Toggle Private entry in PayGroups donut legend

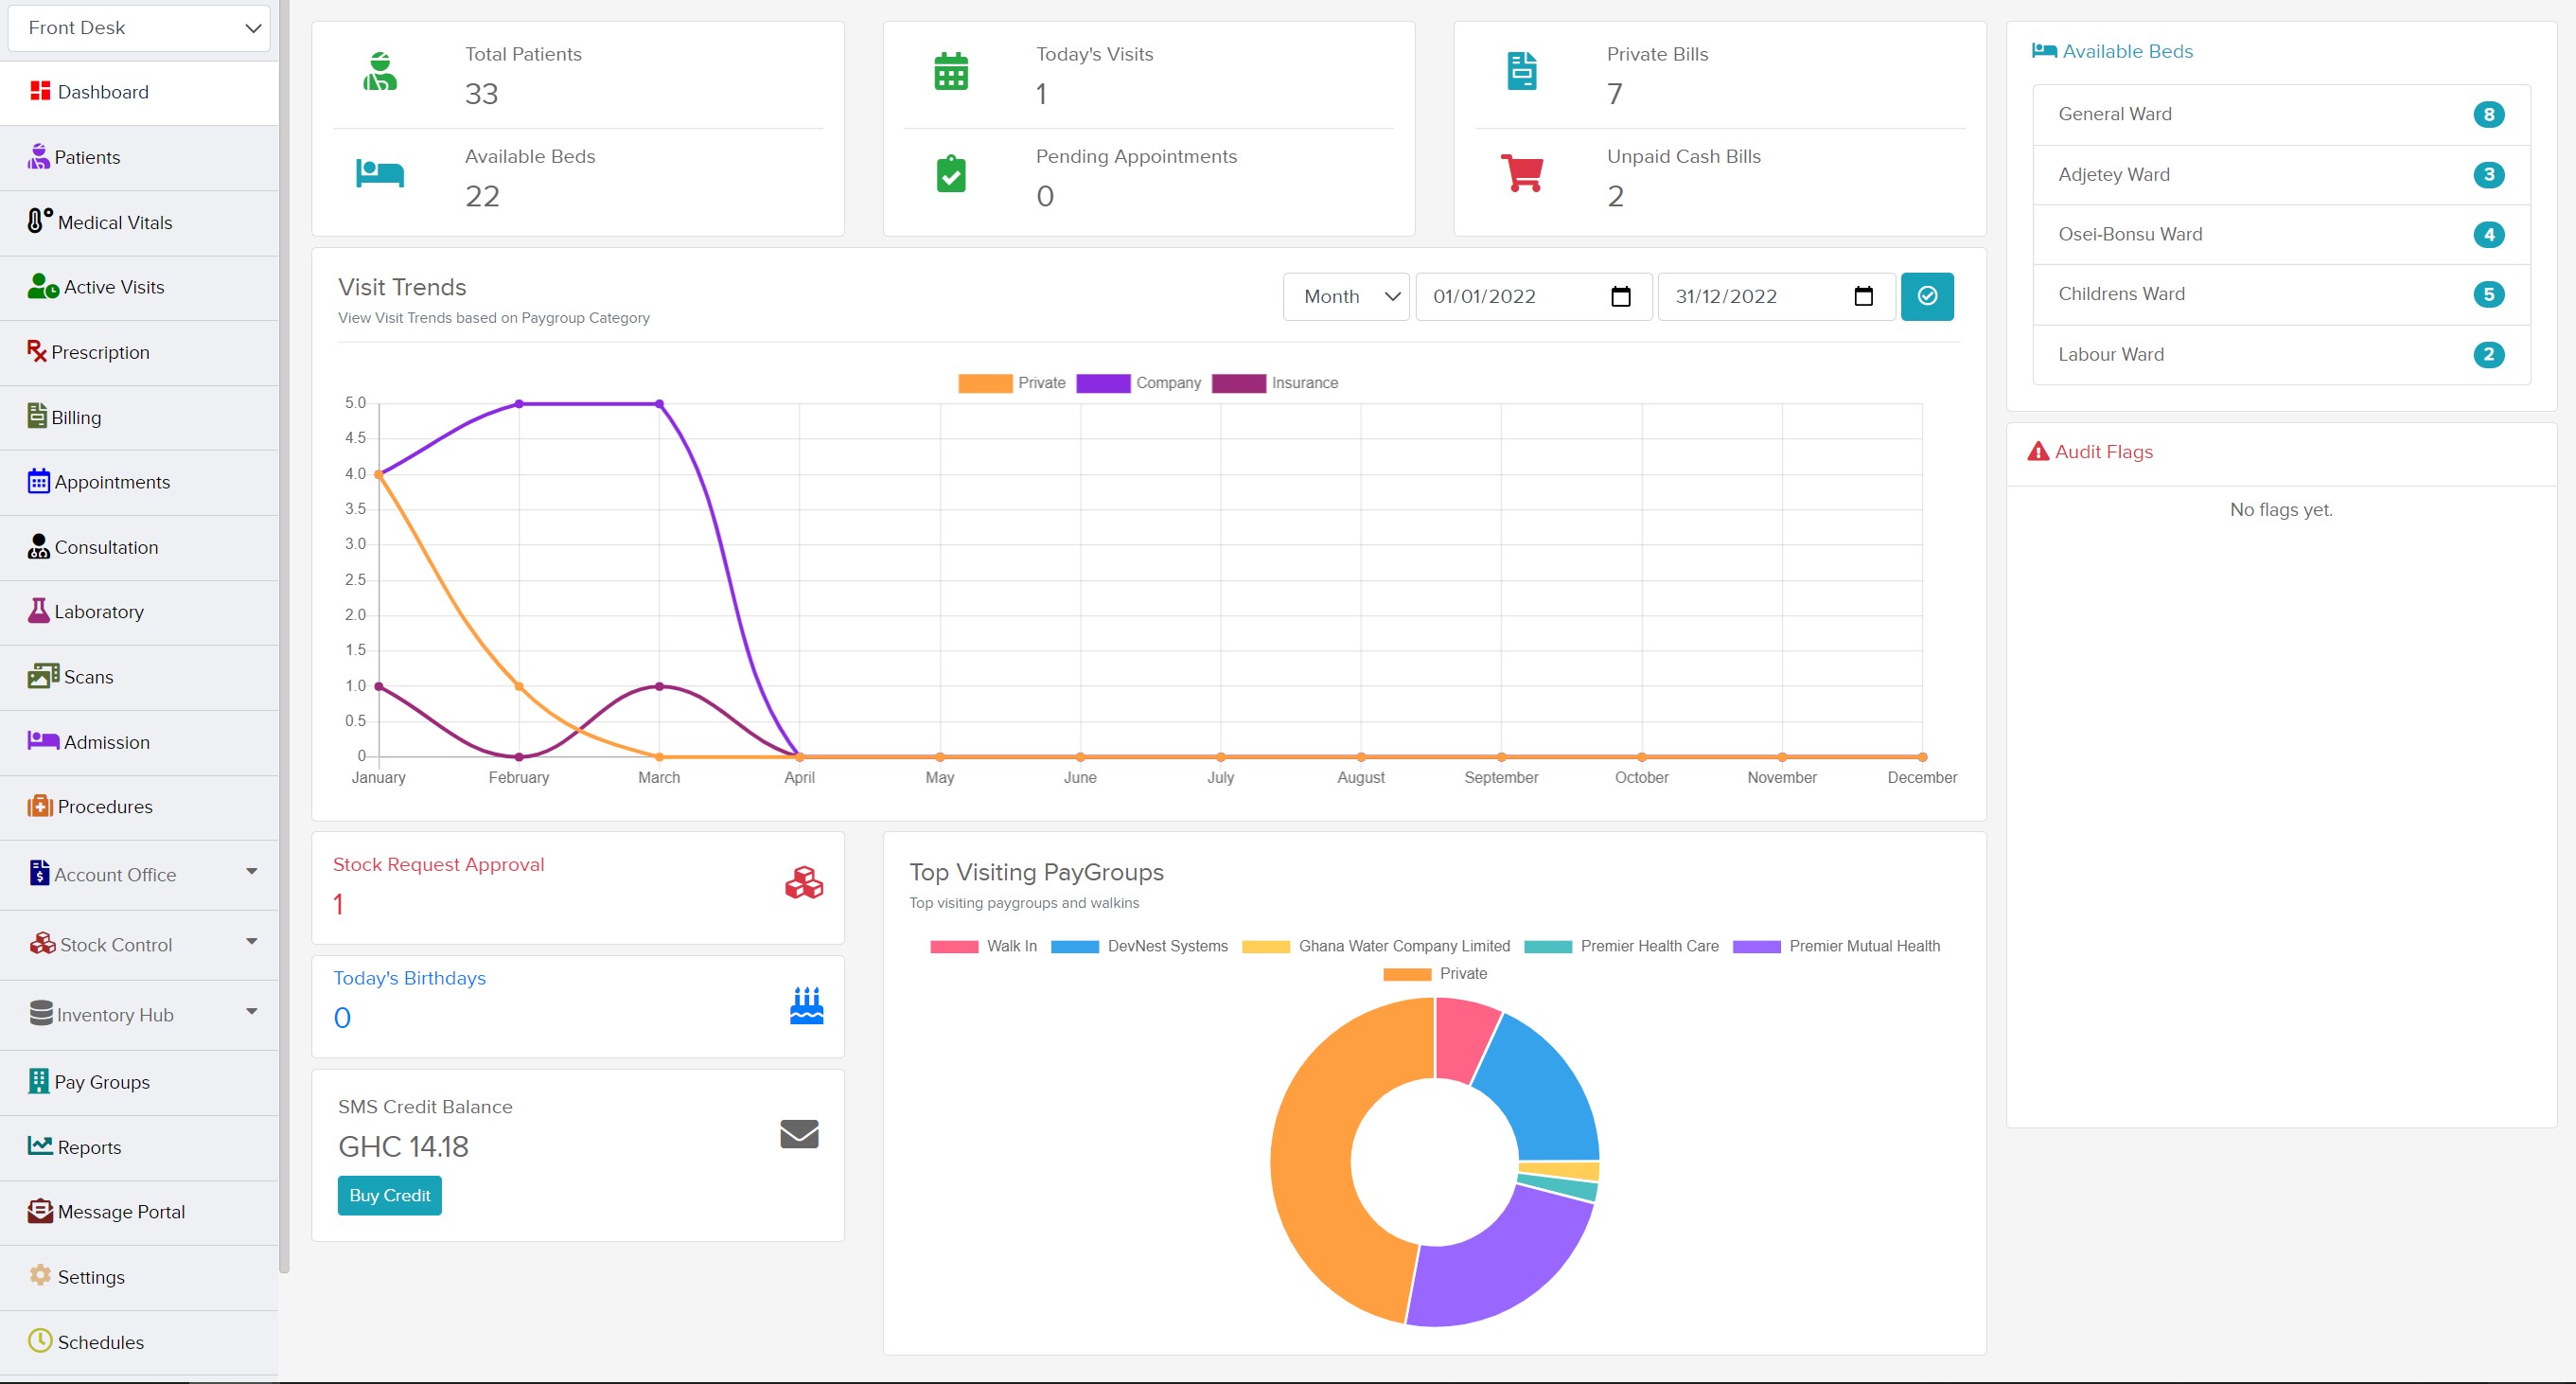[1435, 973]
